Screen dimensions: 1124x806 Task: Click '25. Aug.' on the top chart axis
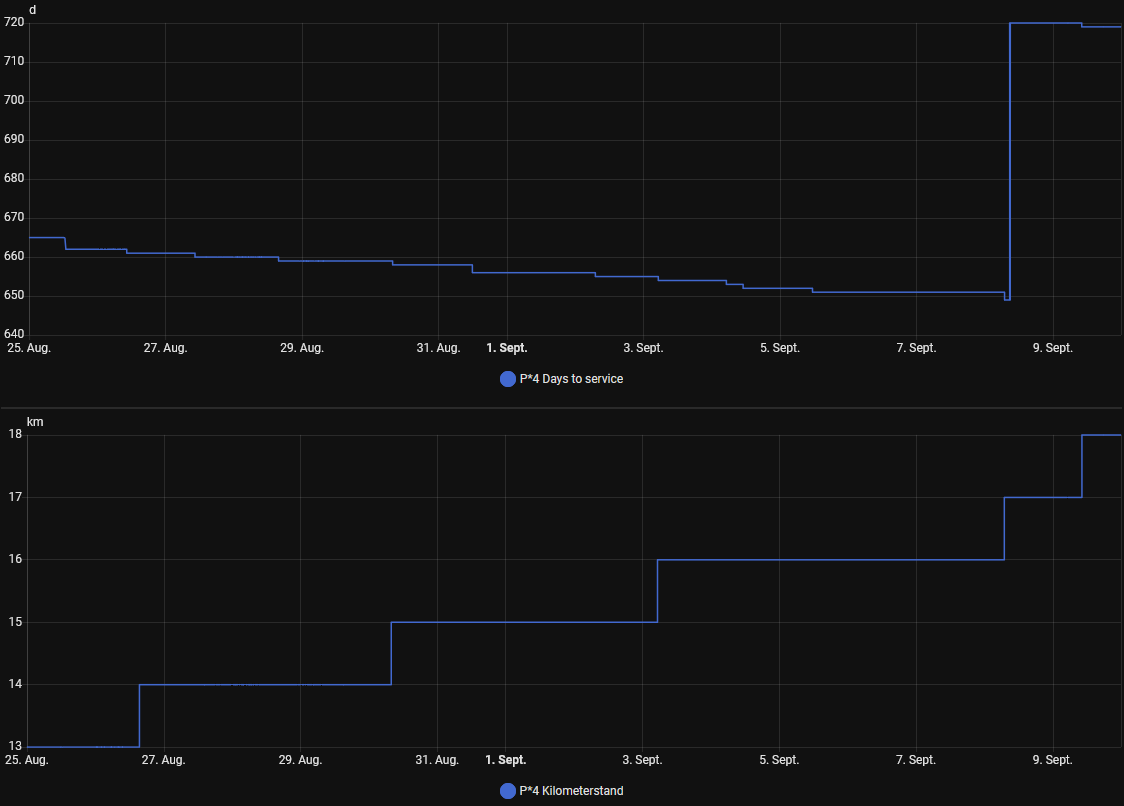(29, 348)
